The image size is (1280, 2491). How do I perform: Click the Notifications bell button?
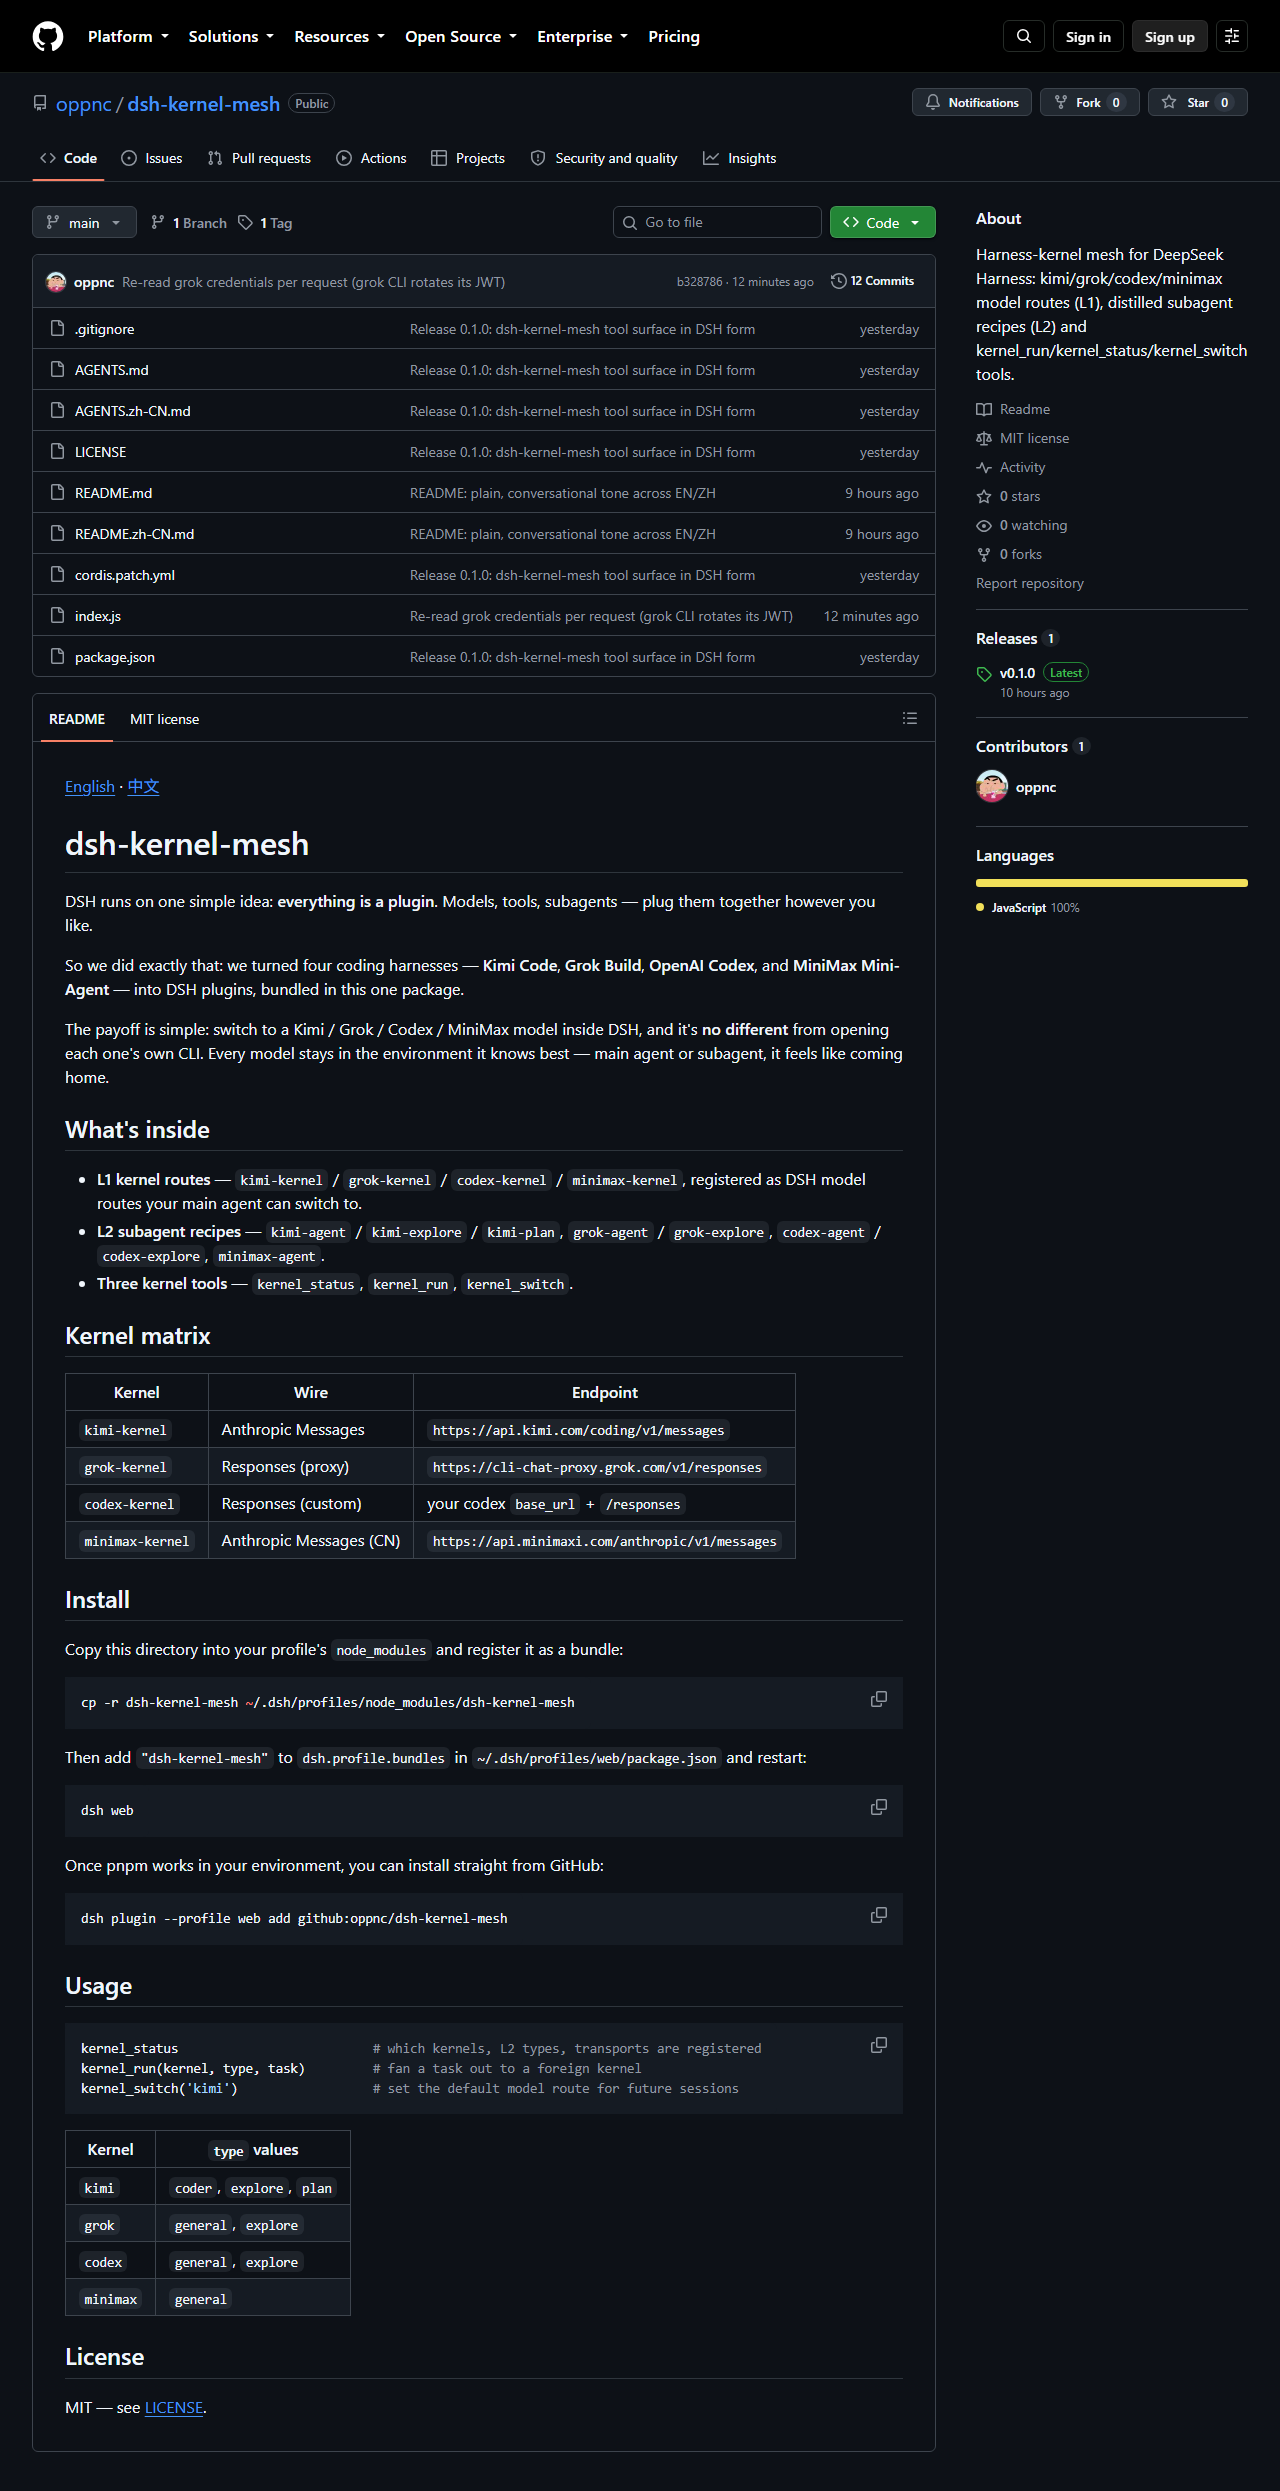pos(972,102)
